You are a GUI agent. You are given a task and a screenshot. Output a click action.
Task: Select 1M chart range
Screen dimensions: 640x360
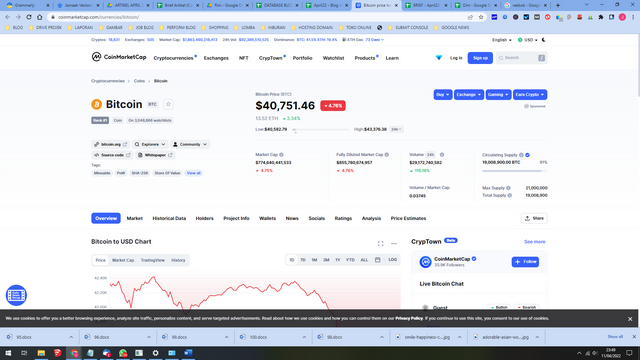click(314, 260)
